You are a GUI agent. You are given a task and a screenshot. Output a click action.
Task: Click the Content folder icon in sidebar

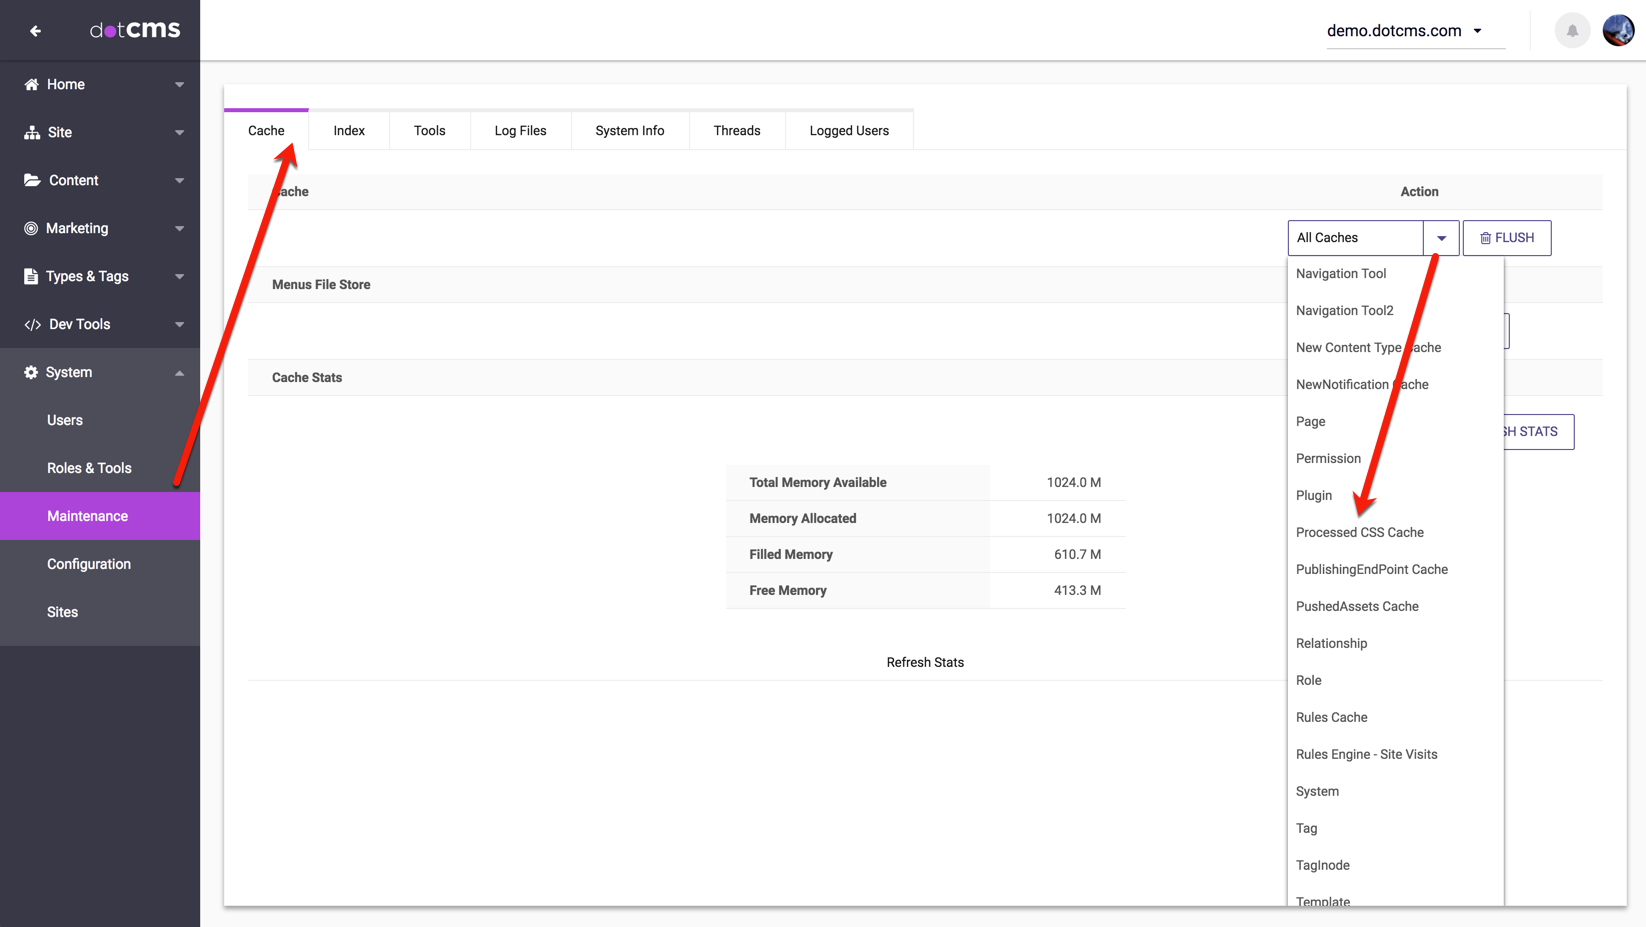coord(32,181)
